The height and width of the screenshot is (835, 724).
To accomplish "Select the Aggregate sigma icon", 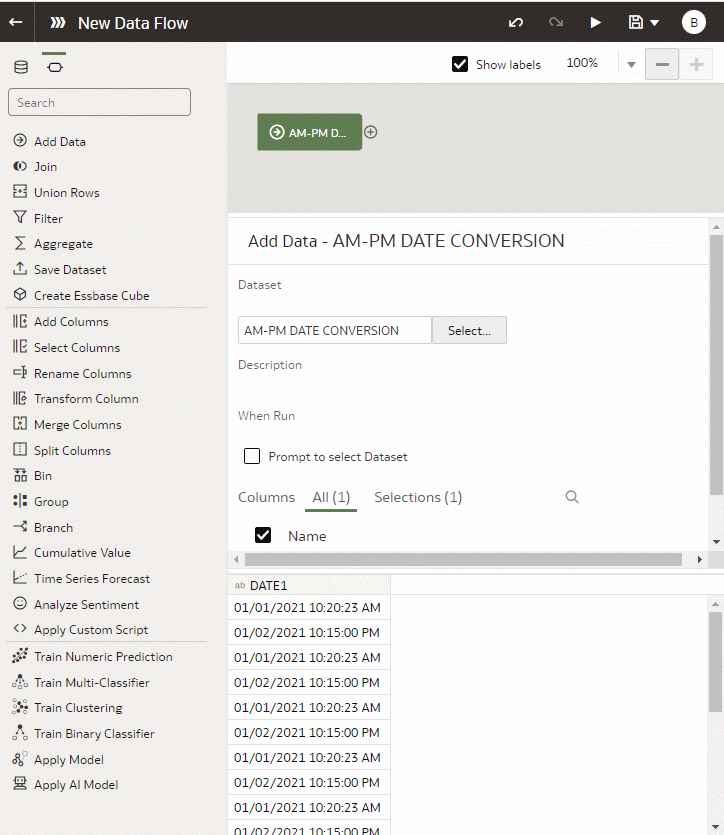I will click(20, 243).
